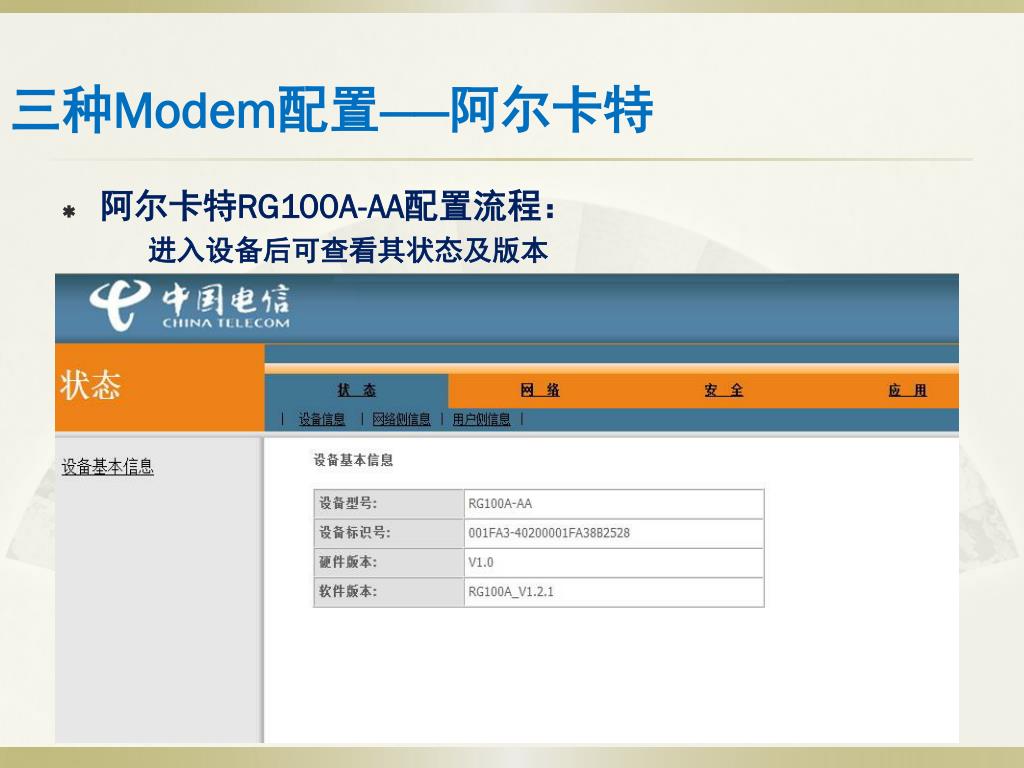Open the 状态 tab
Viewport: 1024px width, 768px height.
point(357,391)
